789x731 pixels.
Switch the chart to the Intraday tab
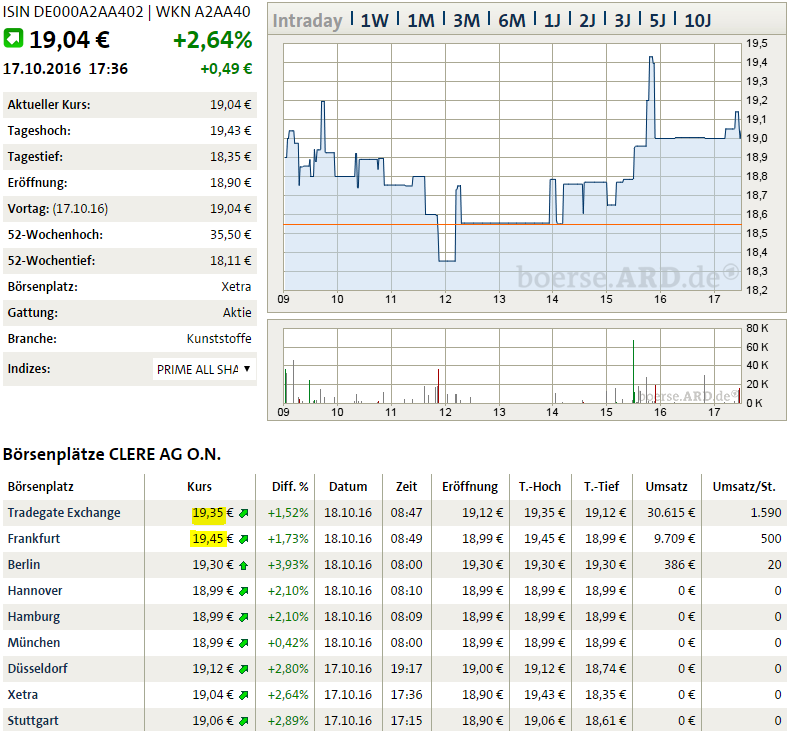tap(307, 21)
